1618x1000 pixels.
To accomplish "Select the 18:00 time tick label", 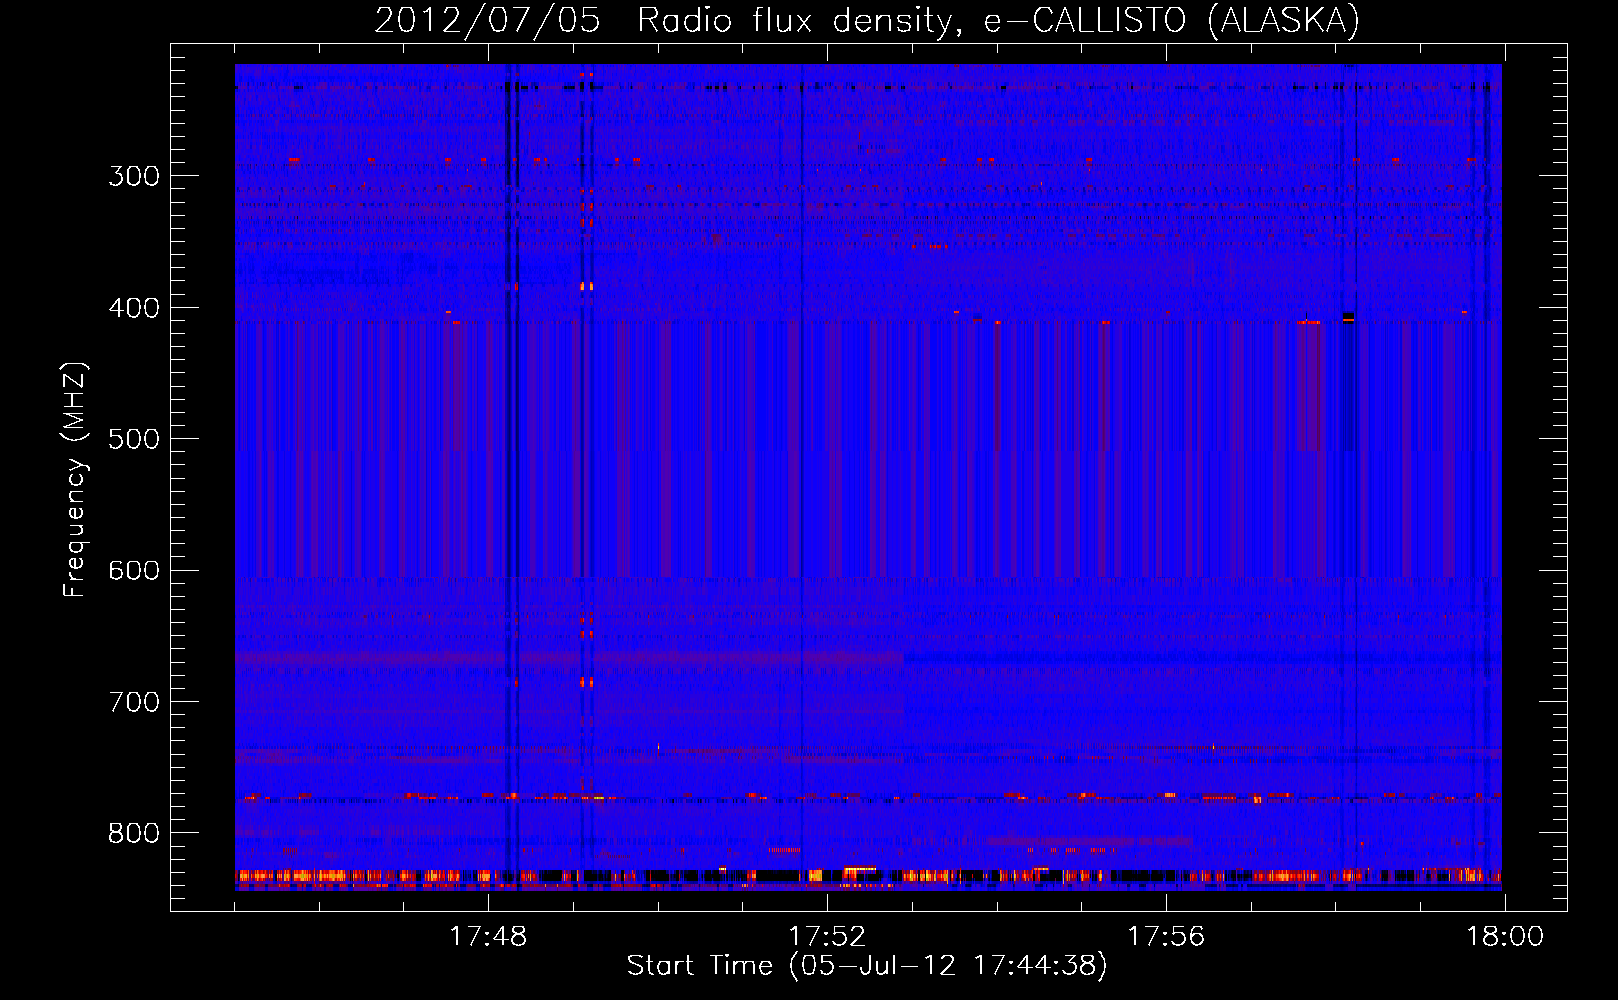I will [1505, 937].
